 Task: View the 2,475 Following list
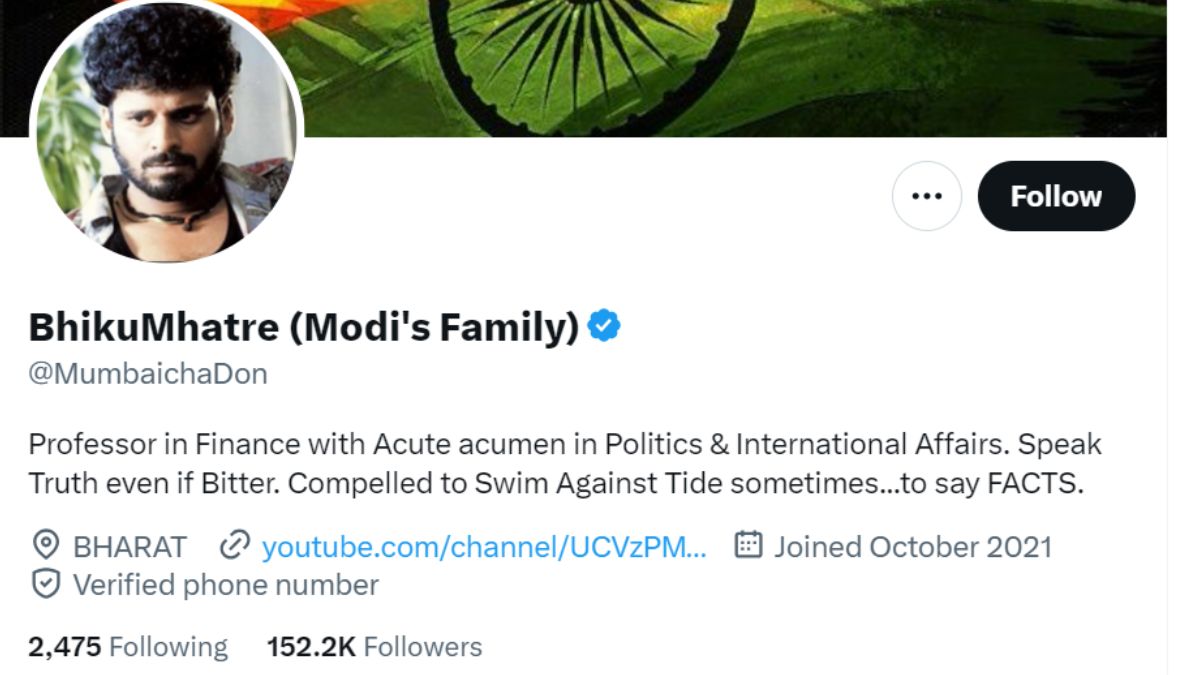[128, 647]
